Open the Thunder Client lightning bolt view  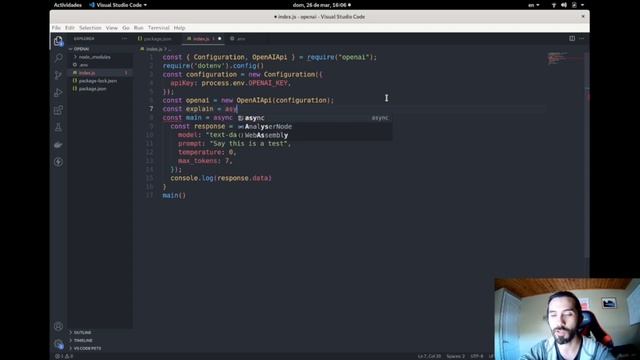point(58,162)
